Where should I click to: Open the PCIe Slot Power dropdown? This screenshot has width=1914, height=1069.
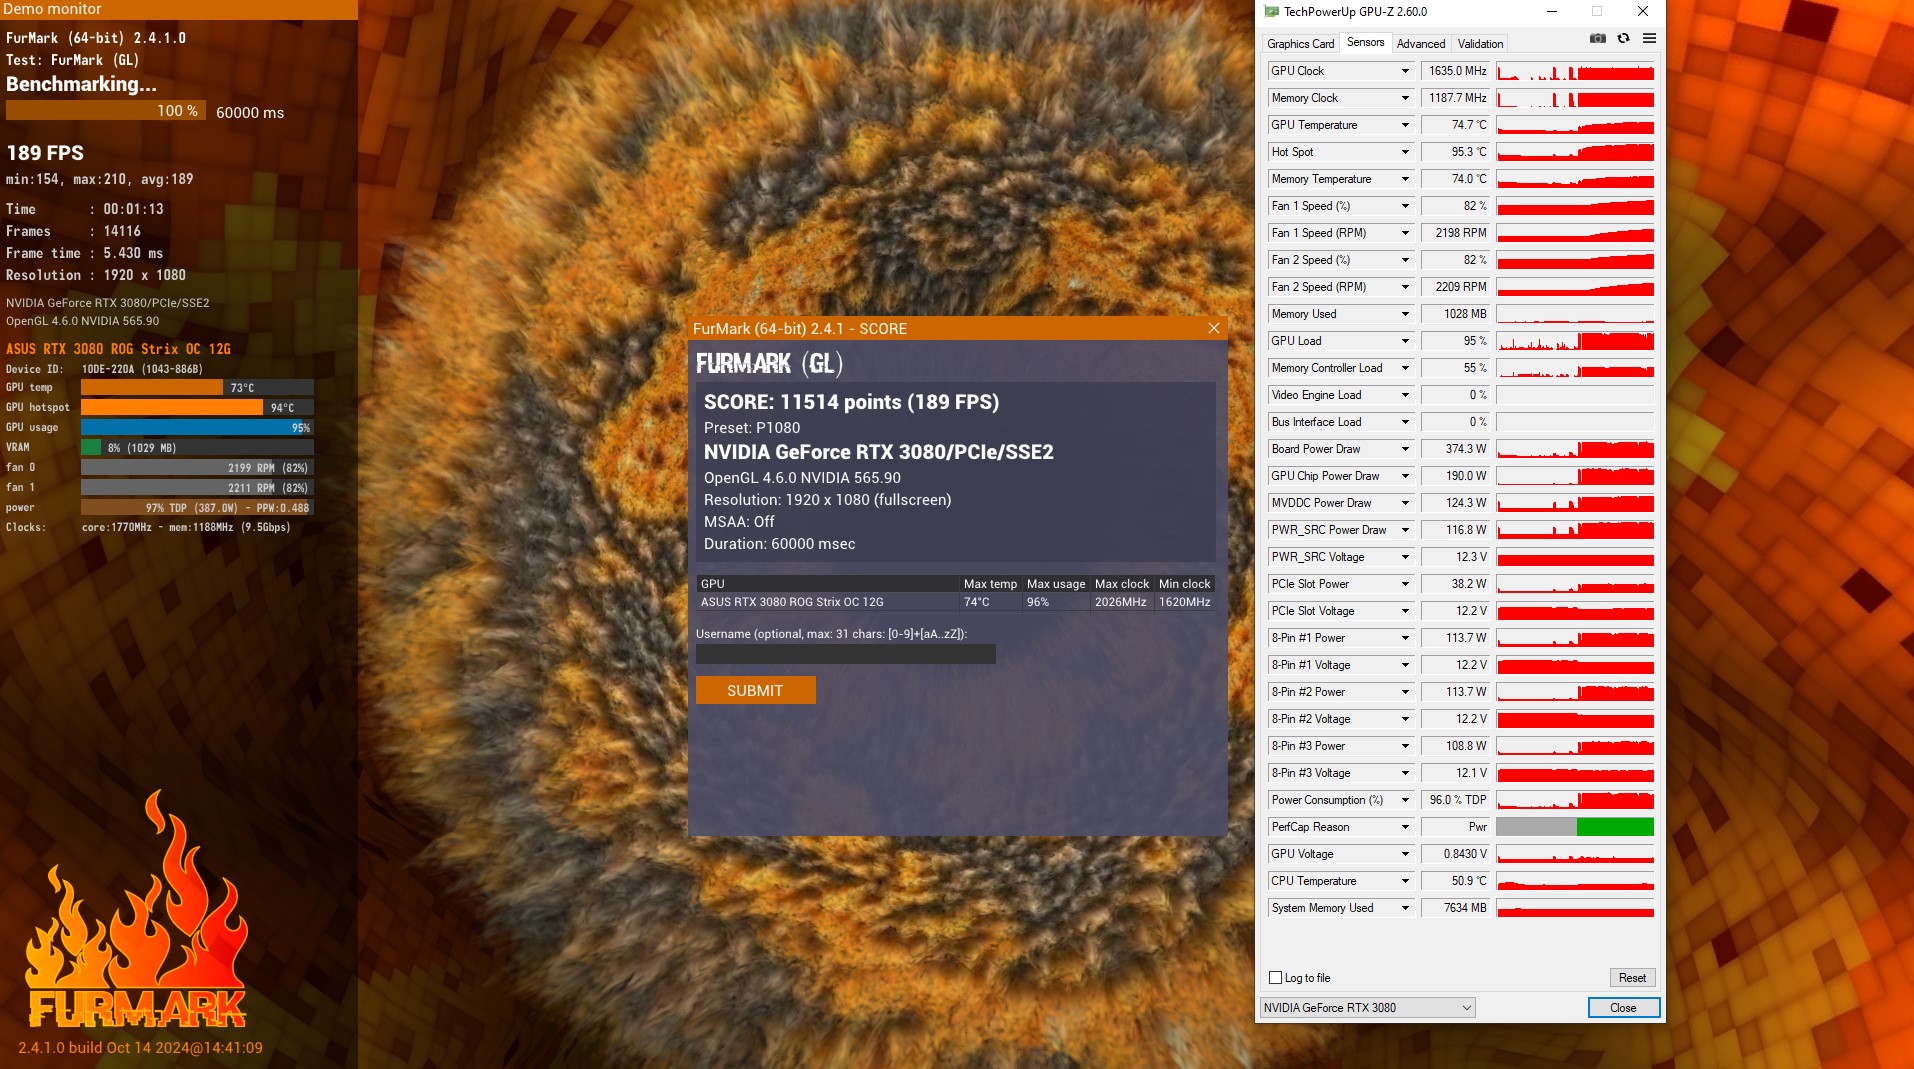click(1405, 584)
